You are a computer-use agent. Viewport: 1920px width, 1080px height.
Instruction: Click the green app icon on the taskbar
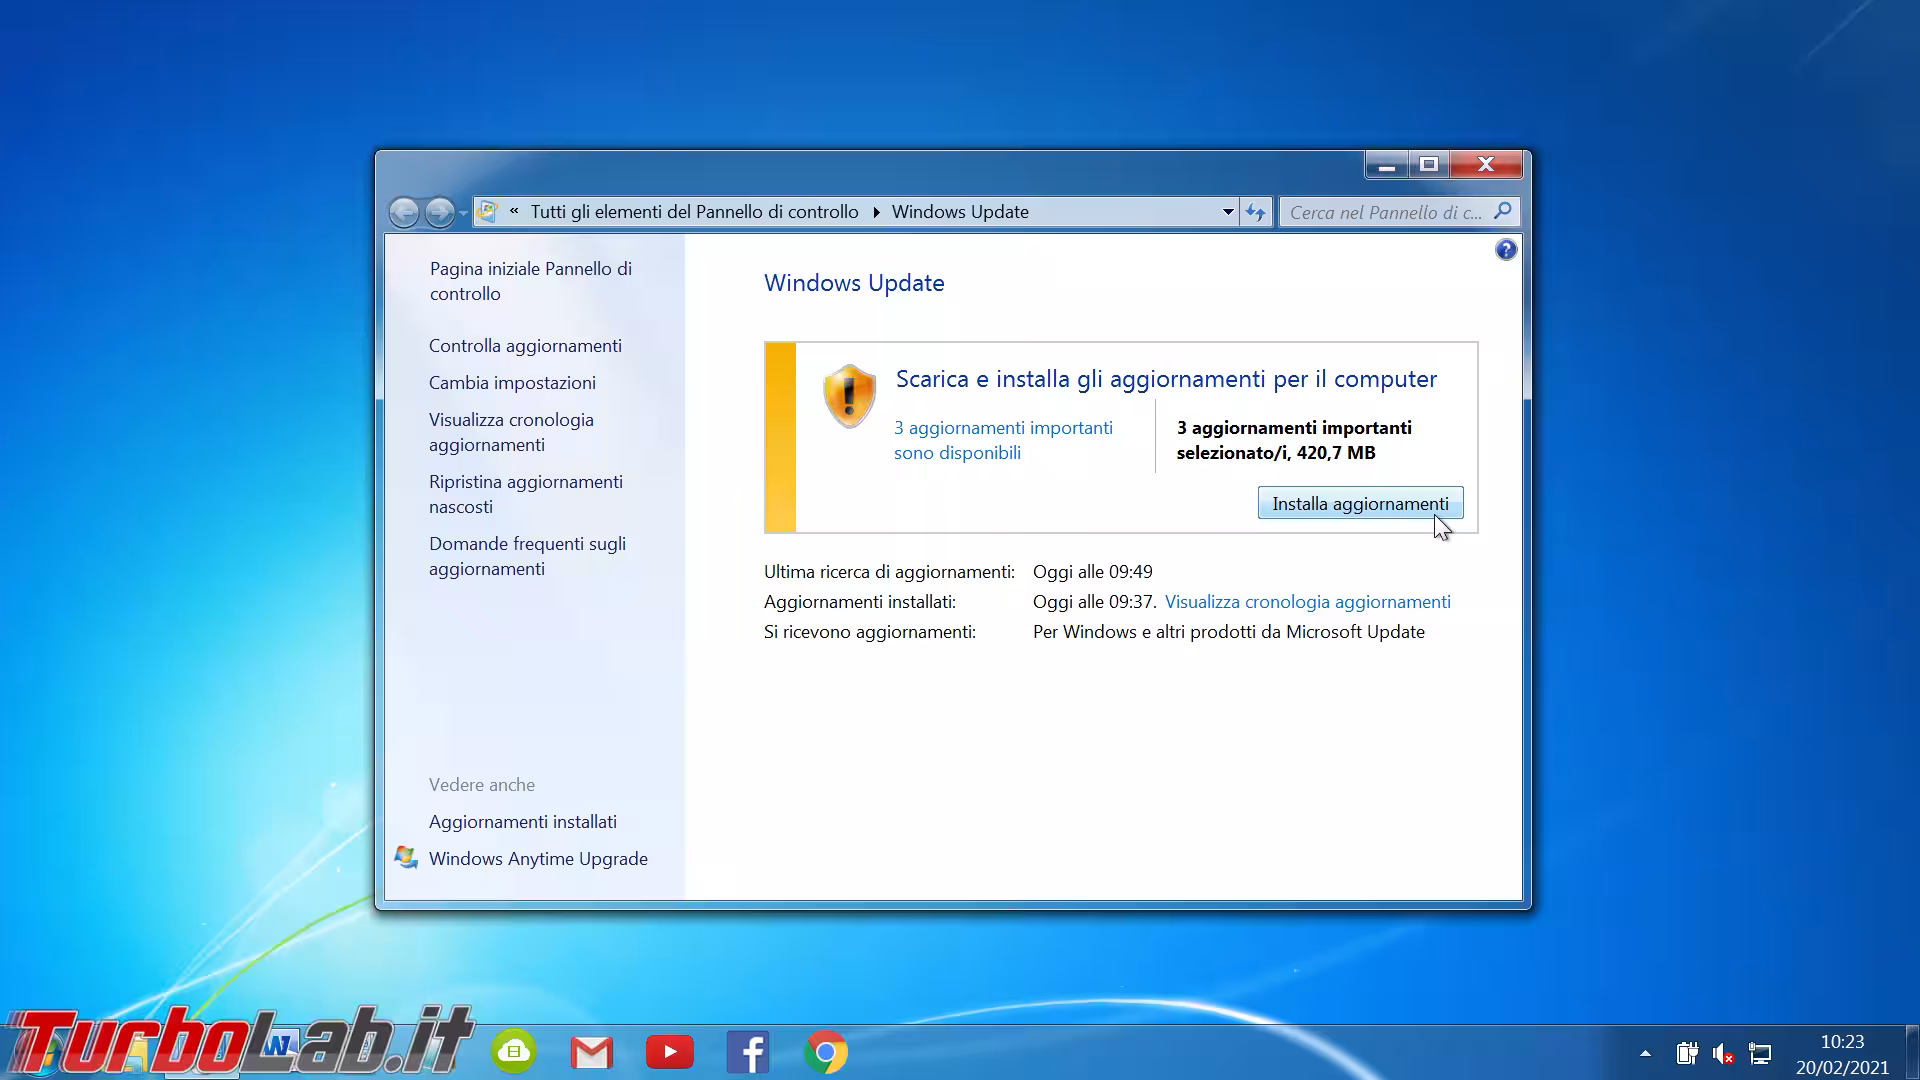point(514,1052)
